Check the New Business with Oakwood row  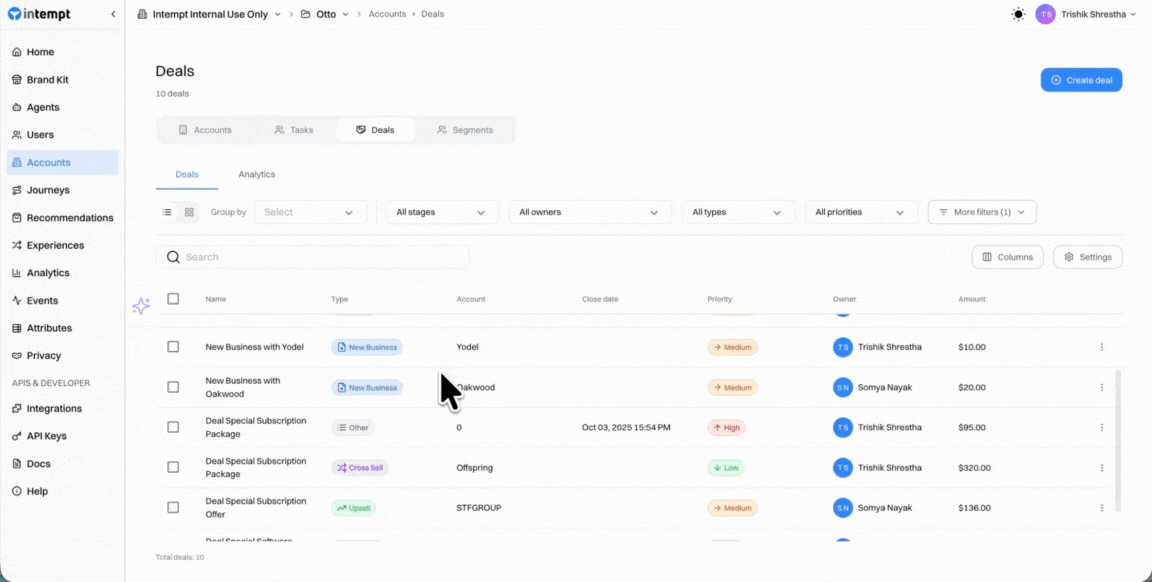click(173, 387)
